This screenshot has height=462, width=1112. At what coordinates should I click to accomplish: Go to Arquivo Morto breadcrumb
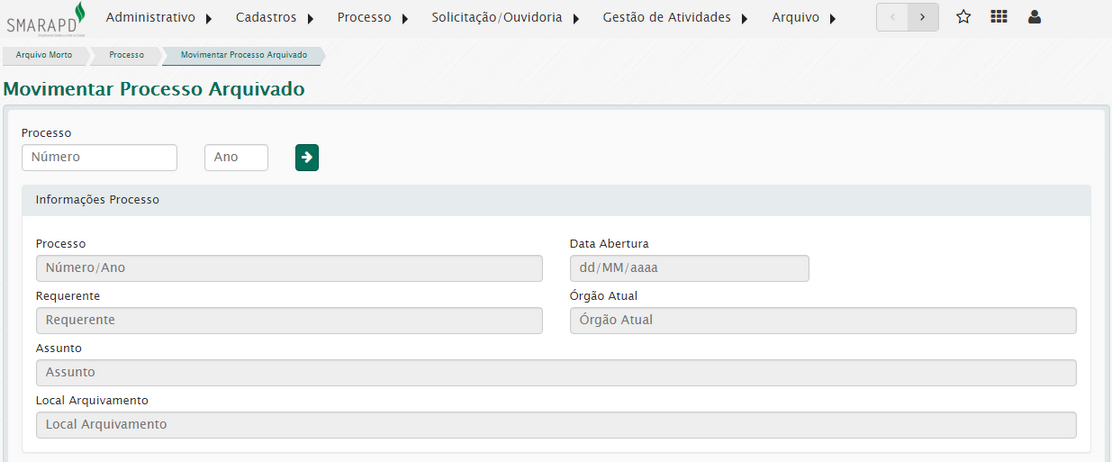click(x=44, y=55)
